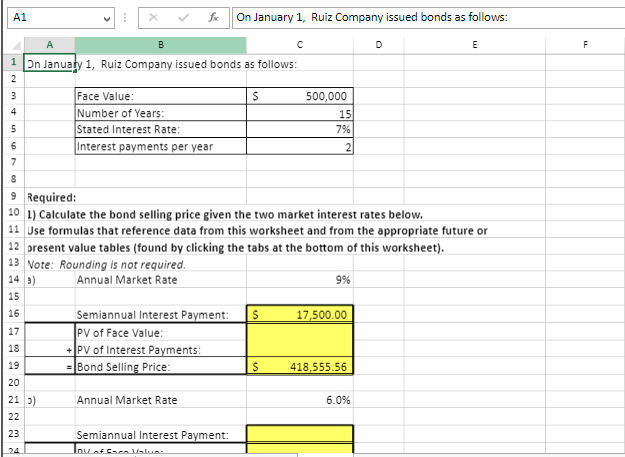The width and height of the screenshot is (625, 457).
Task: Click the Enter checkmark formula bar icon
Action: (183, 18)
